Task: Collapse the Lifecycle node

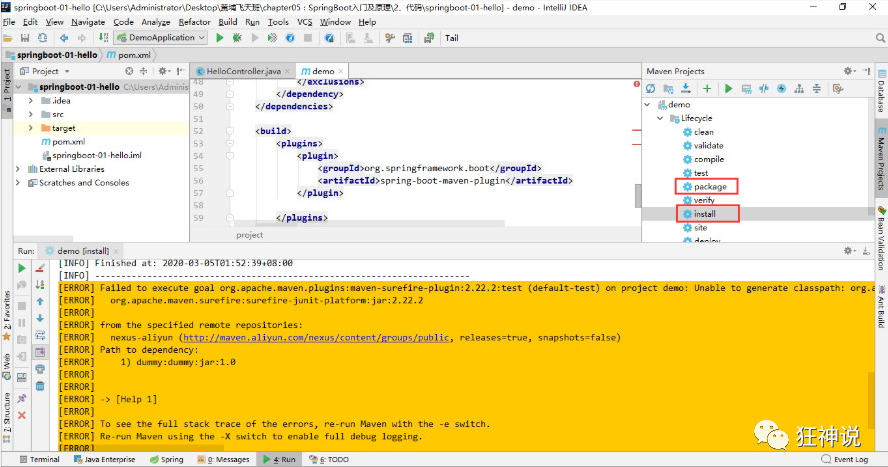Action: click(x=660, y=118)
